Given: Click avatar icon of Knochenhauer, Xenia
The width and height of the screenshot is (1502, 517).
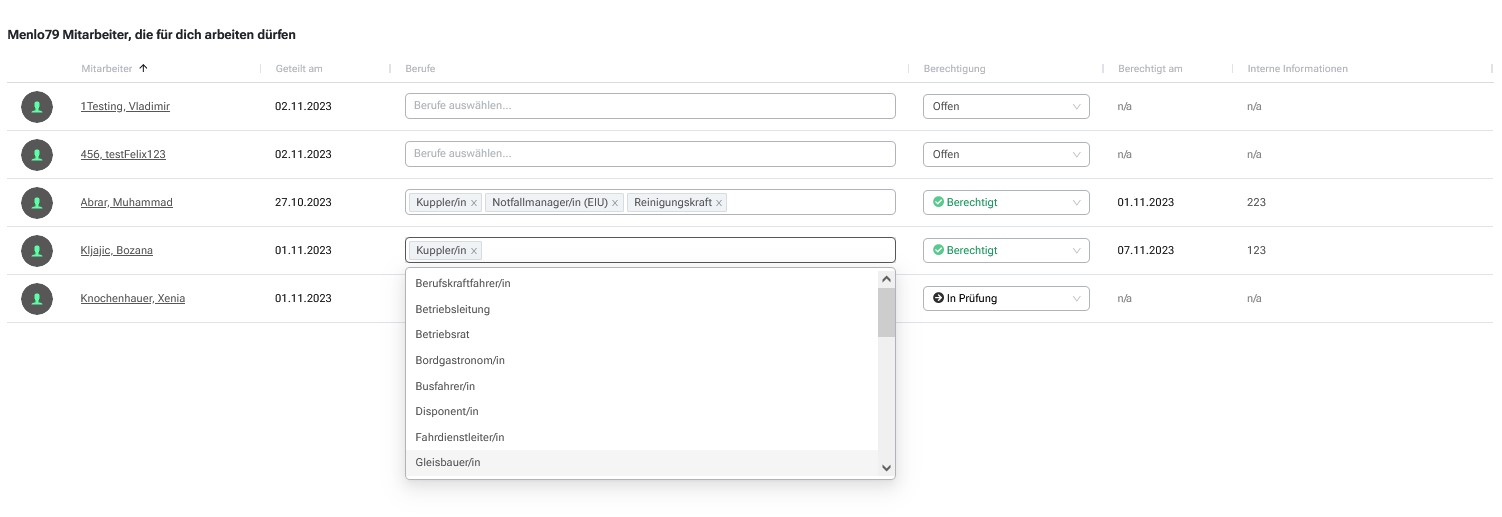Looking at the screenshot, I should point(37,298).
